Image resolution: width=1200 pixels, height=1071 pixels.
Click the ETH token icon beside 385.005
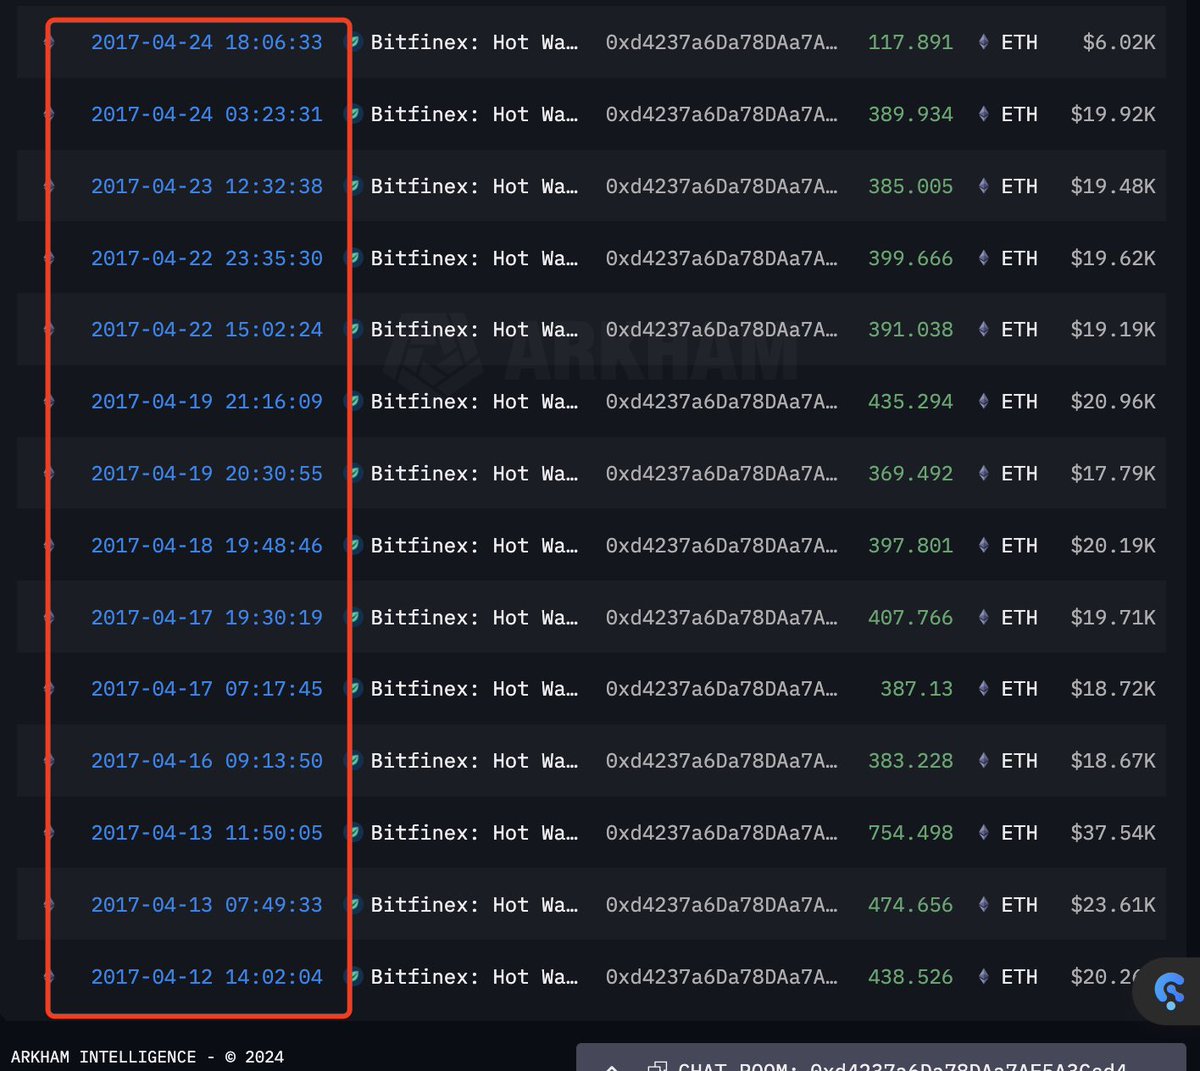click(983, 186)
